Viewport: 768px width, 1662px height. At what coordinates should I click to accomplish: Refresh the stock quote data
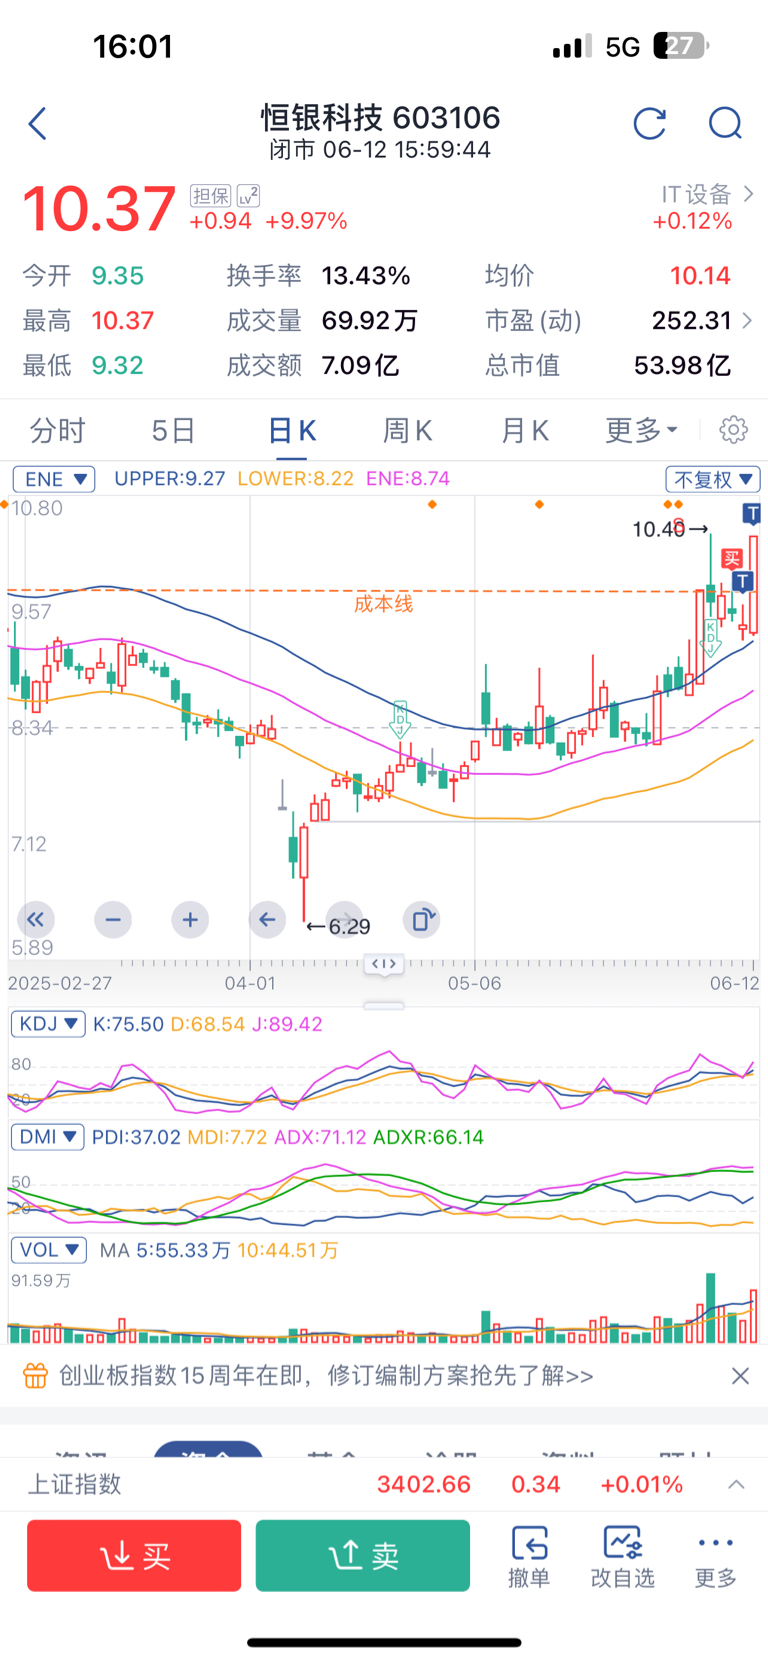(650, 124)
